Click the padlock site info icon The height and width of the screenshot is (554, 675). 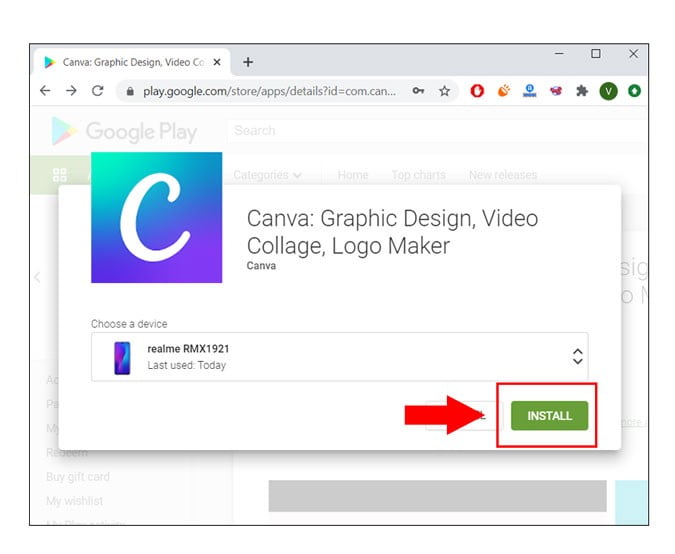(x=128, y=91)
